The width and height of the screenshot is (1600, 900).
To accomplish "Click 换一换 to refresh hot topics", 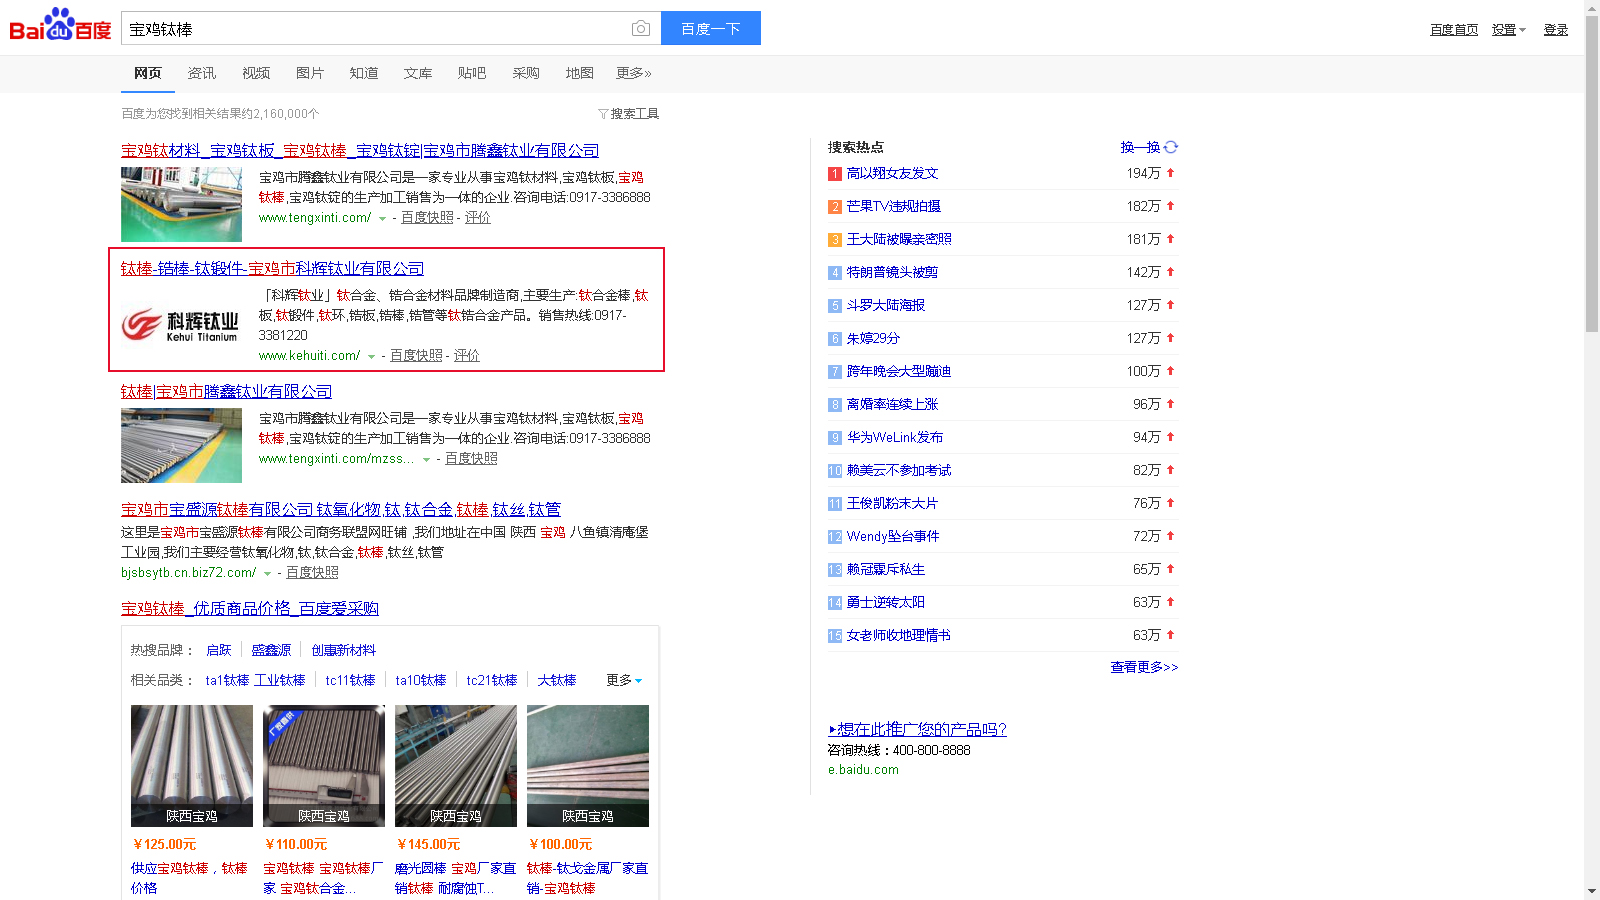I will point(1140,147).
